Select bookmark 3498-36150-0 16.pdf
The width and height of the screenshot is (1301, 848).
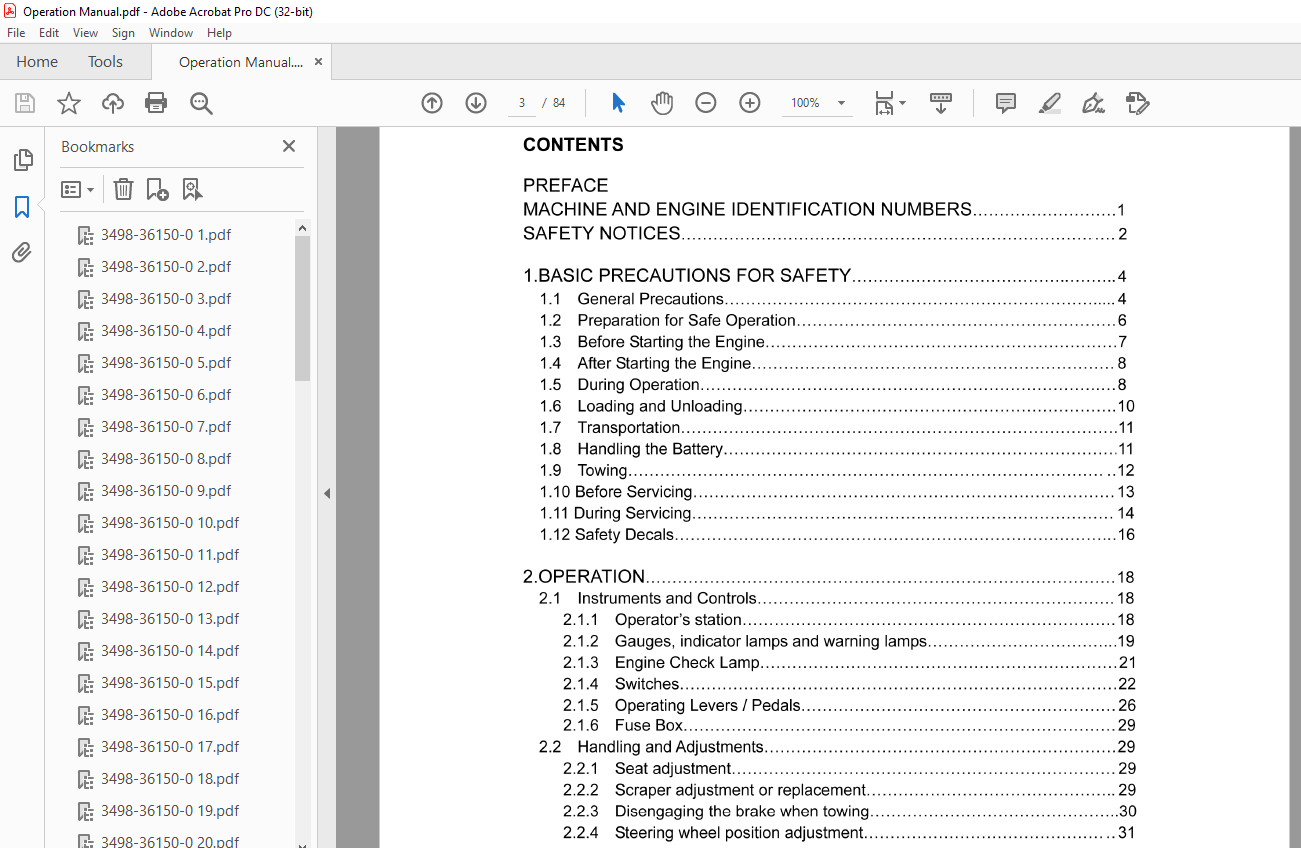170,715
